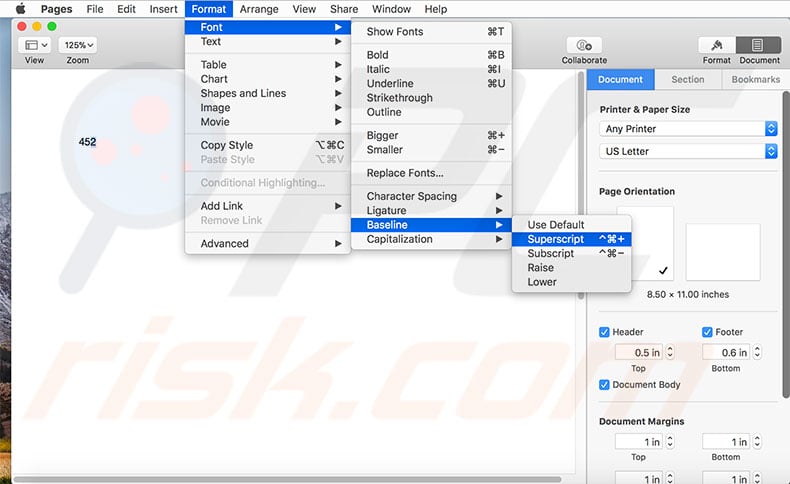Switch to the Section tab
Image resolution: width=790 pixels, height=484 pixels.
coord(688,80)
